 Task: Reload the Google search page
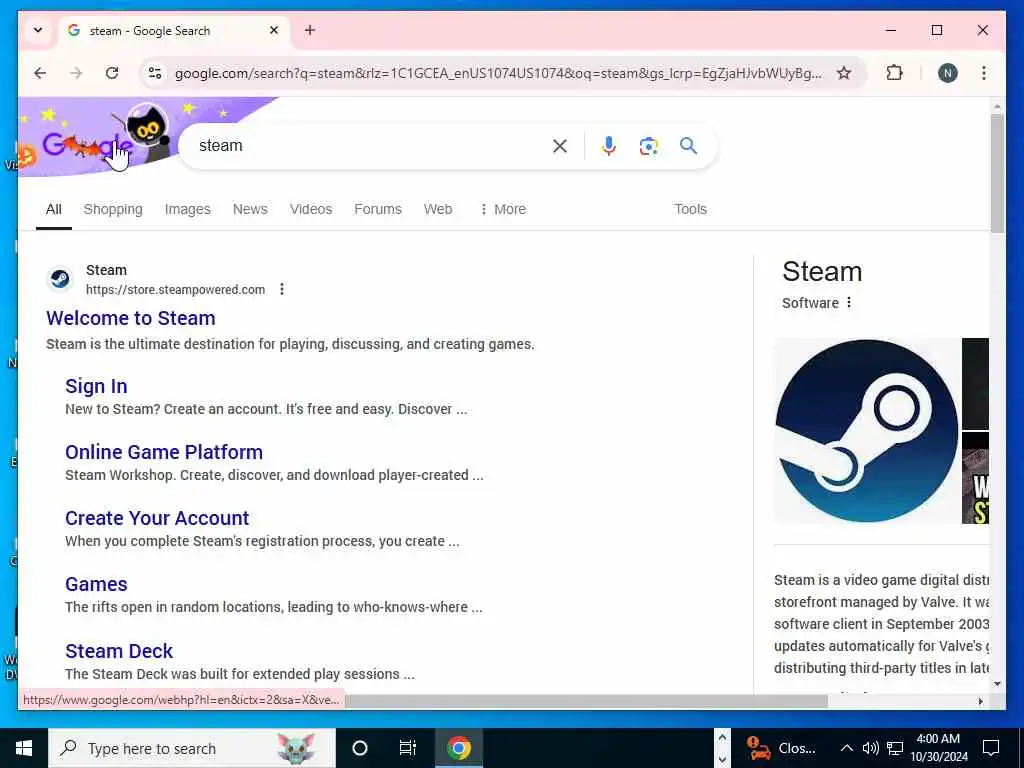click(112, 73)
